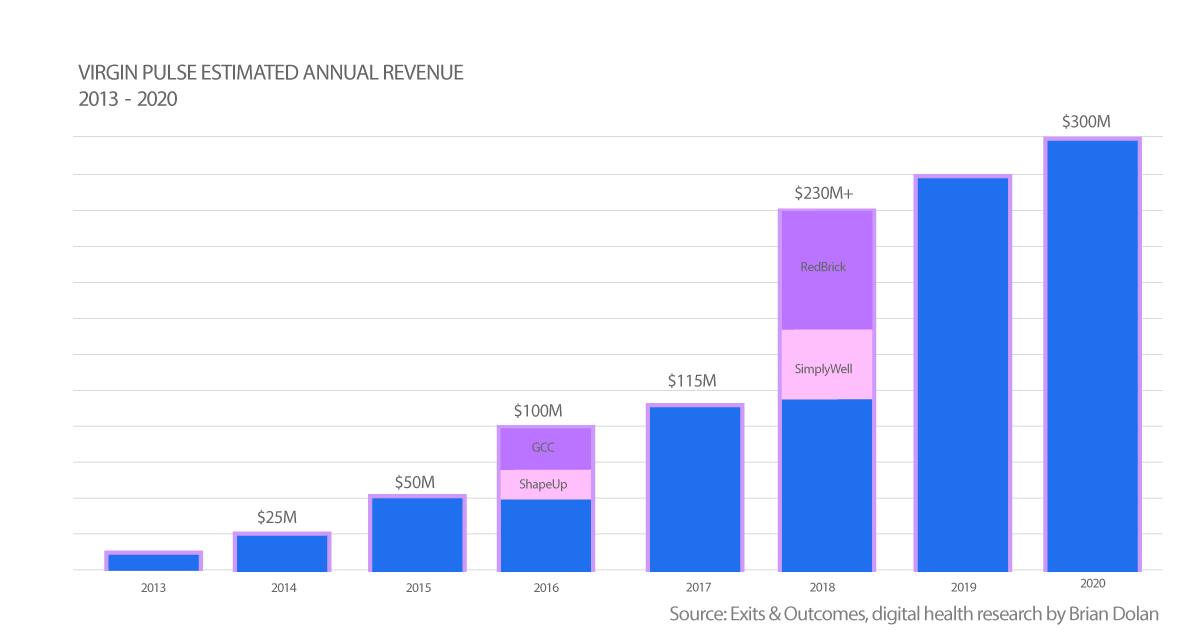Select the purple GCC segment
The height and width of the screenshot is (639, 1200).
[x=546, y=448]
